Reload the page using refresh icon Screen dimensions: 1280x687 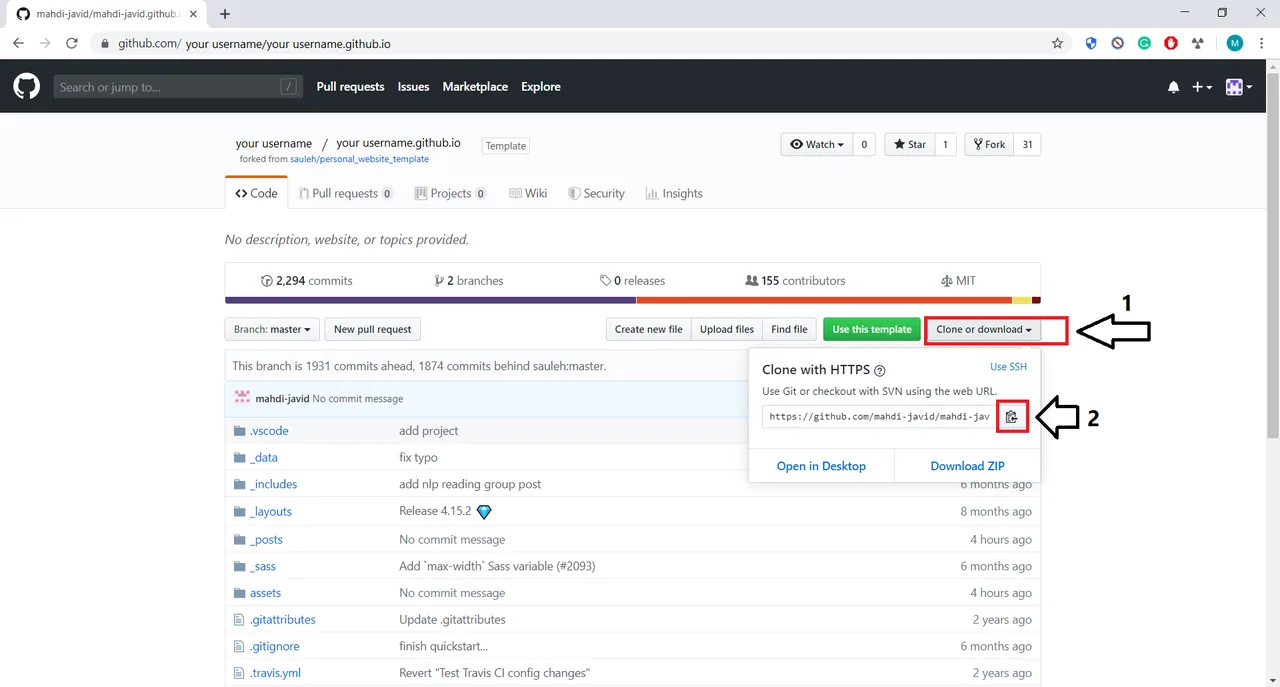(x=72, y=43)
